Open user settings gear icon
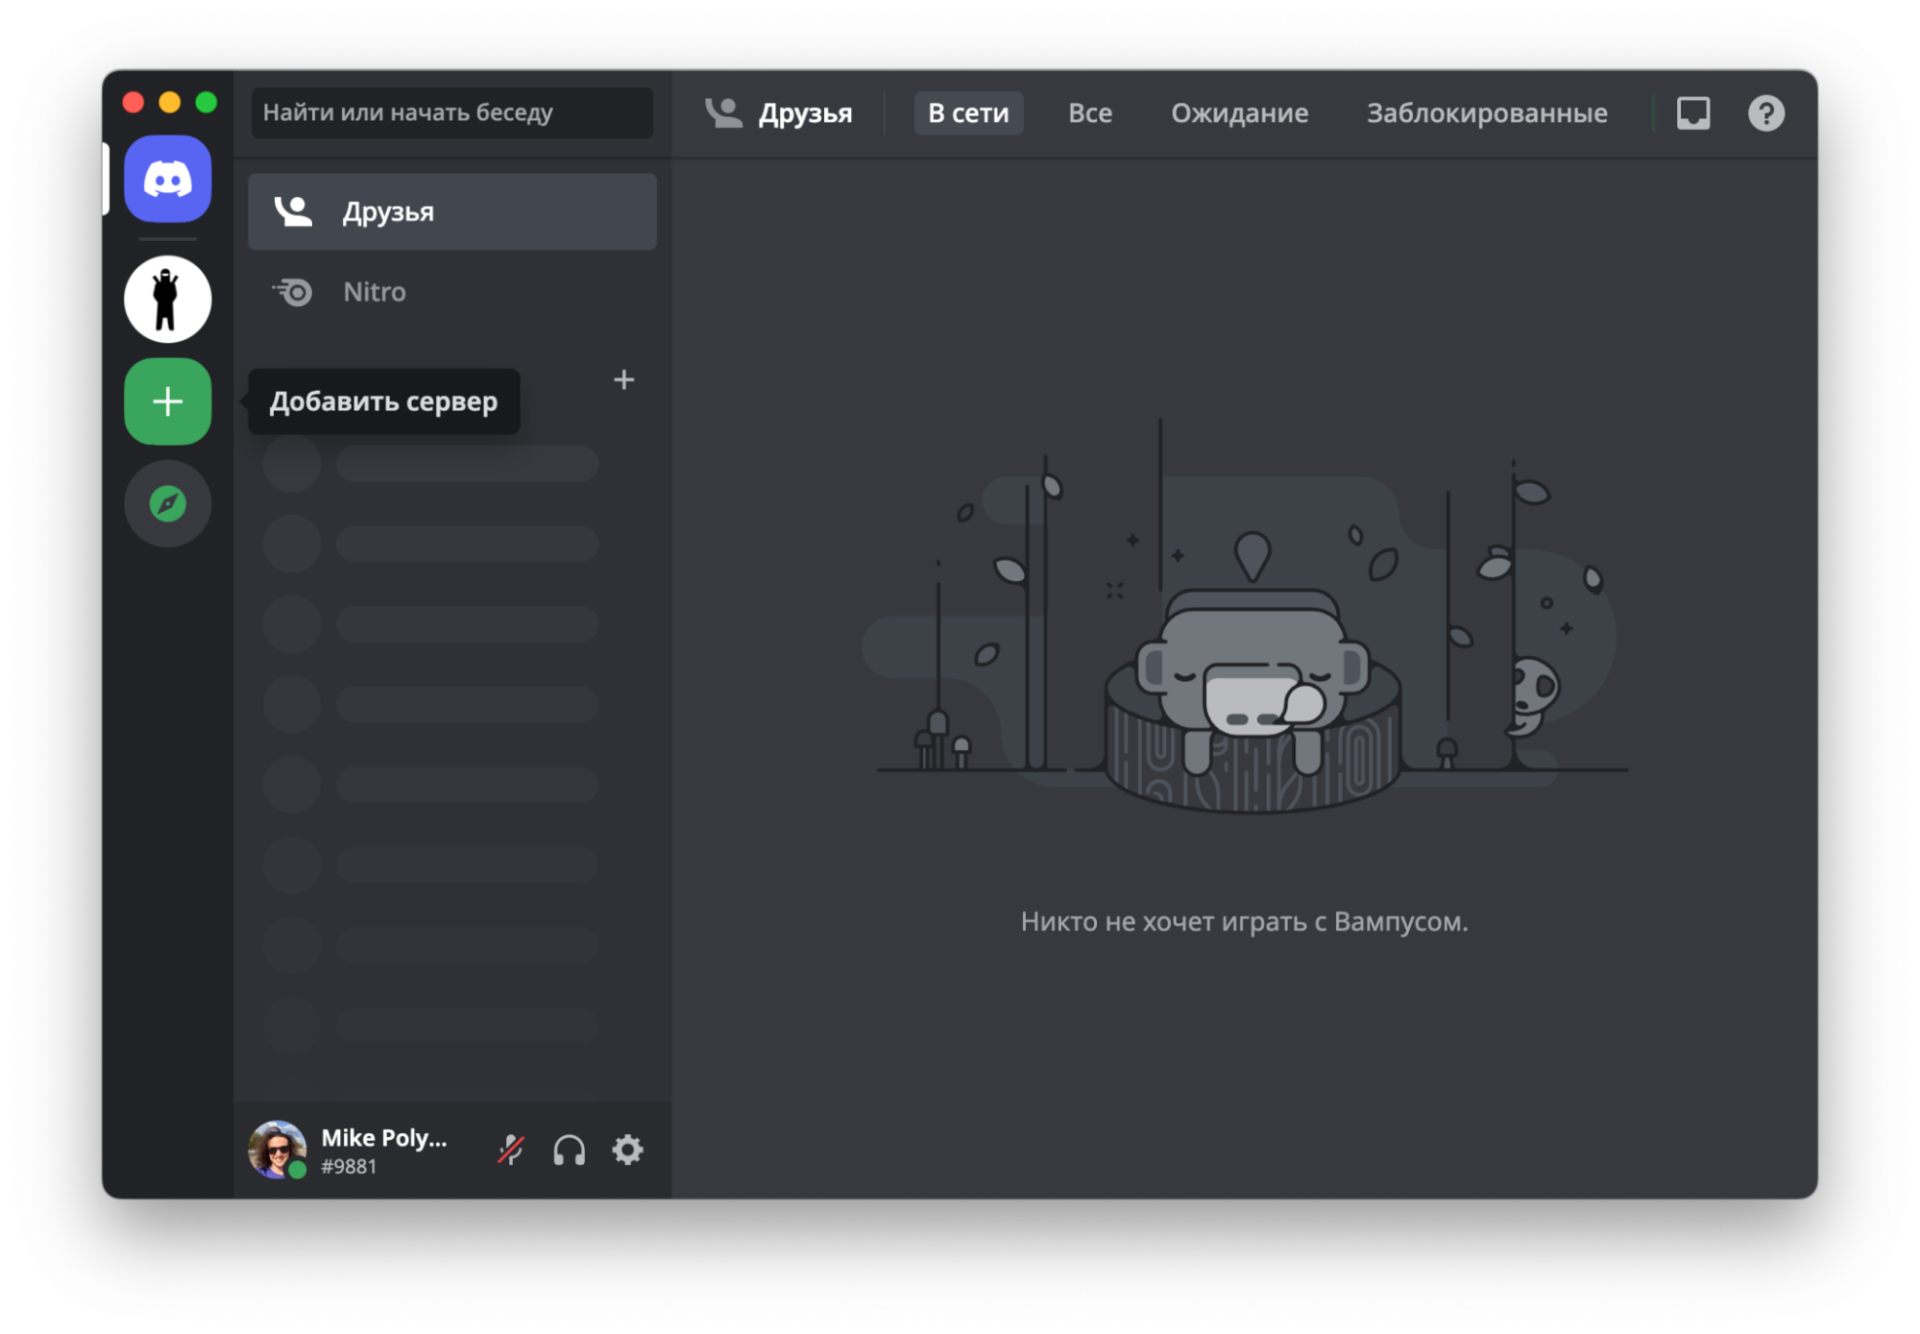Viewport: 1920px width, 1334px height. point(628,1150)
